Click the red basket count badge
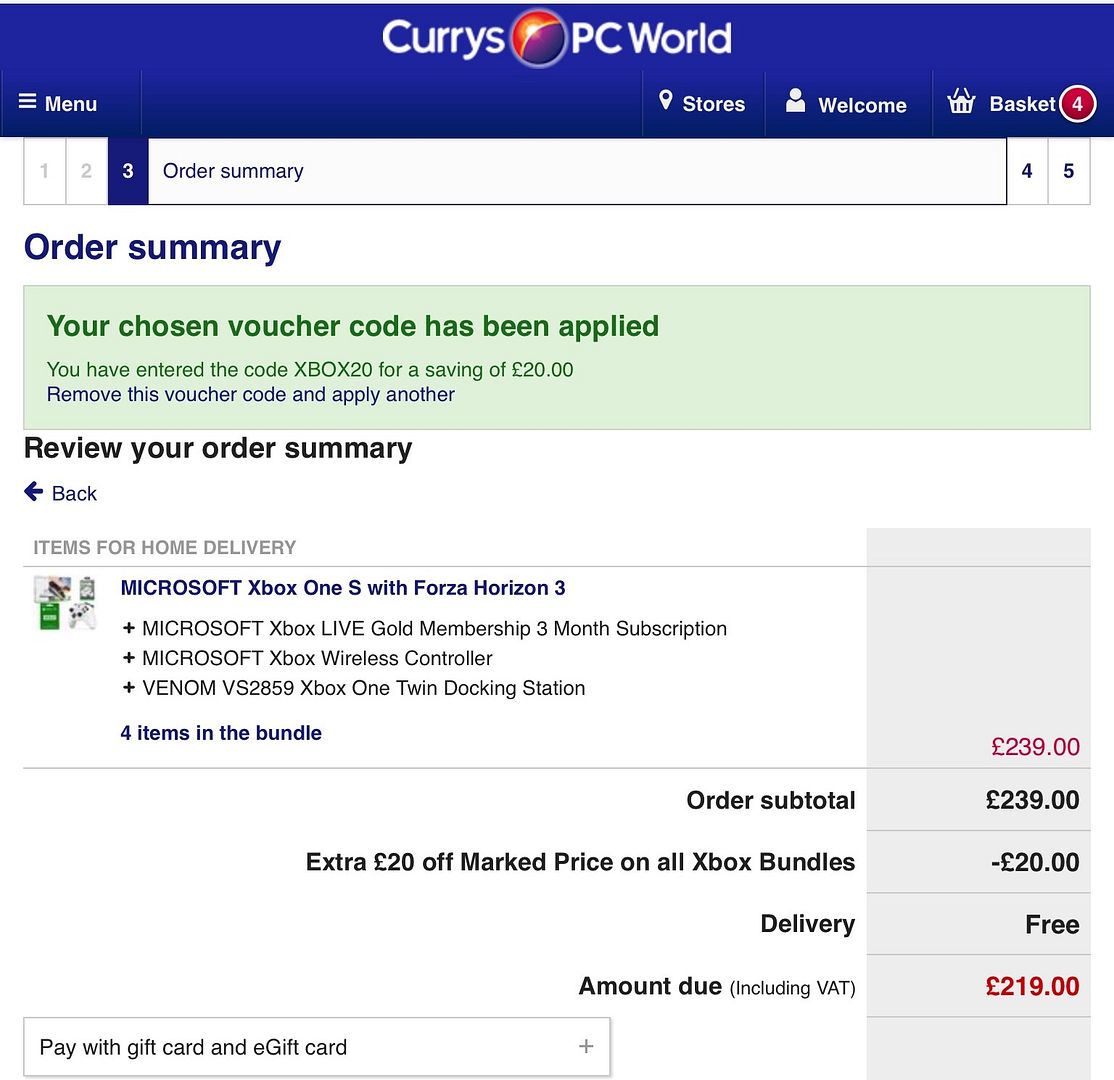Viewport: 1114px width, 1080px height. pyautogui.click(x=1077, y=104)
